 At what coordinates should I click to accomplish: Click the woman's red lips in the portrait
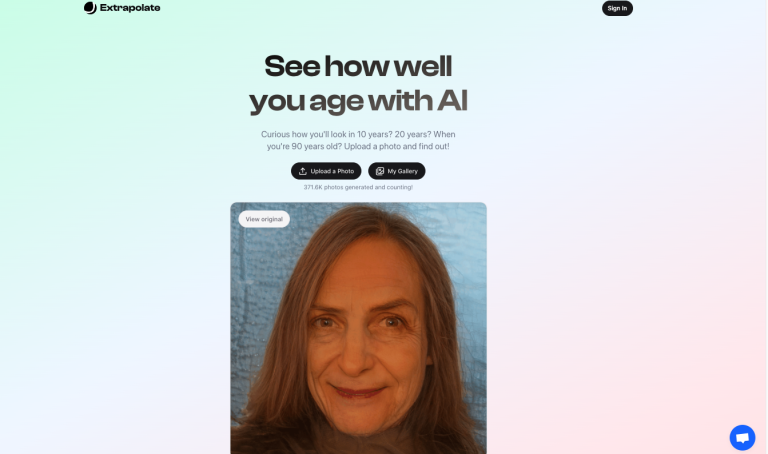click(x=358, y=392)
